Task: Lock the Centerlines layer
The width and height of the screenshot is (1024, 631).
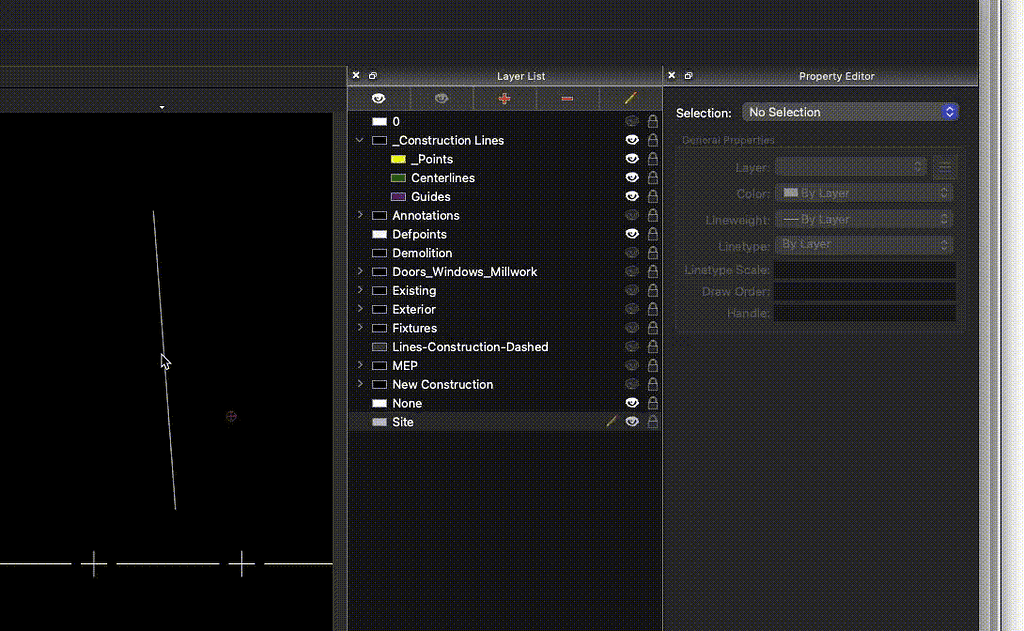Action: click(652, 178)
